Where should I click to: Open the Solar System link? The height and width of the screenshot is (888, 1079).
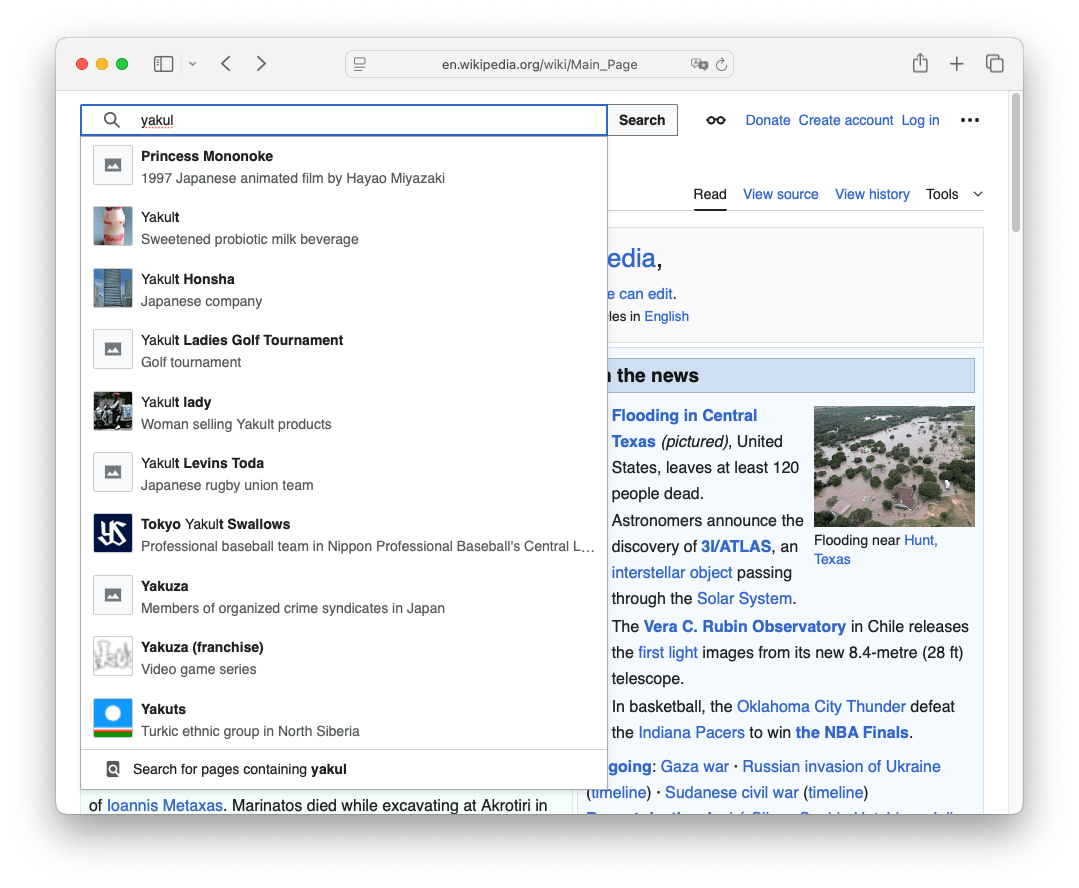pos(744,599)
